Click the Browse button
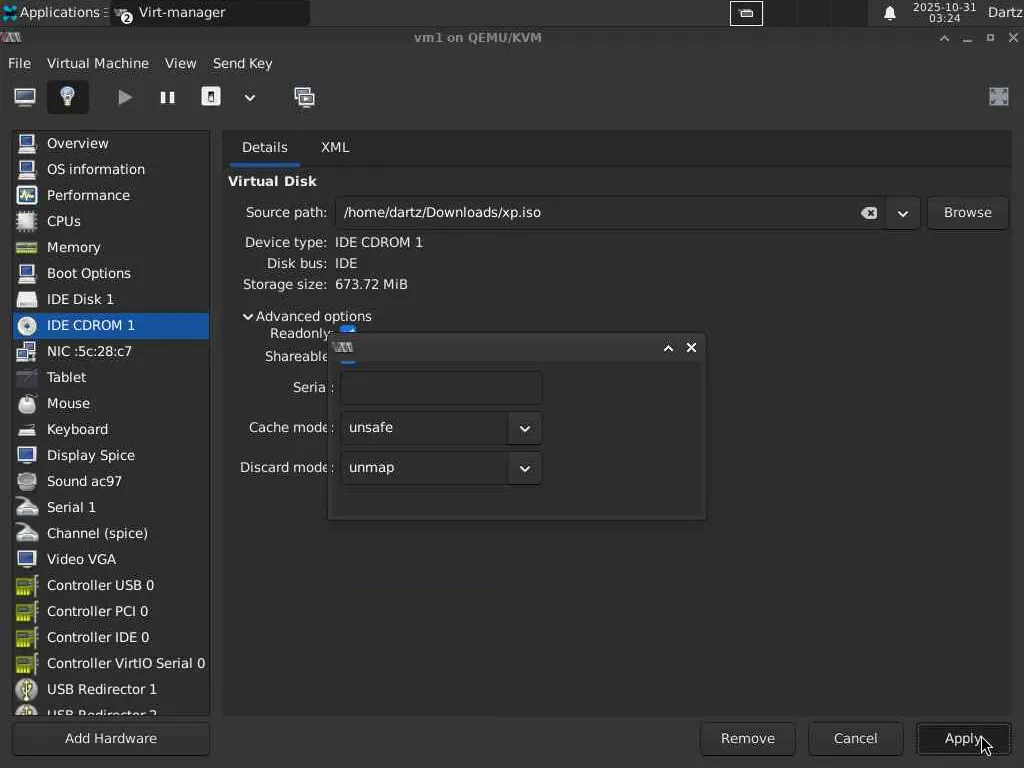 (967, 213)
